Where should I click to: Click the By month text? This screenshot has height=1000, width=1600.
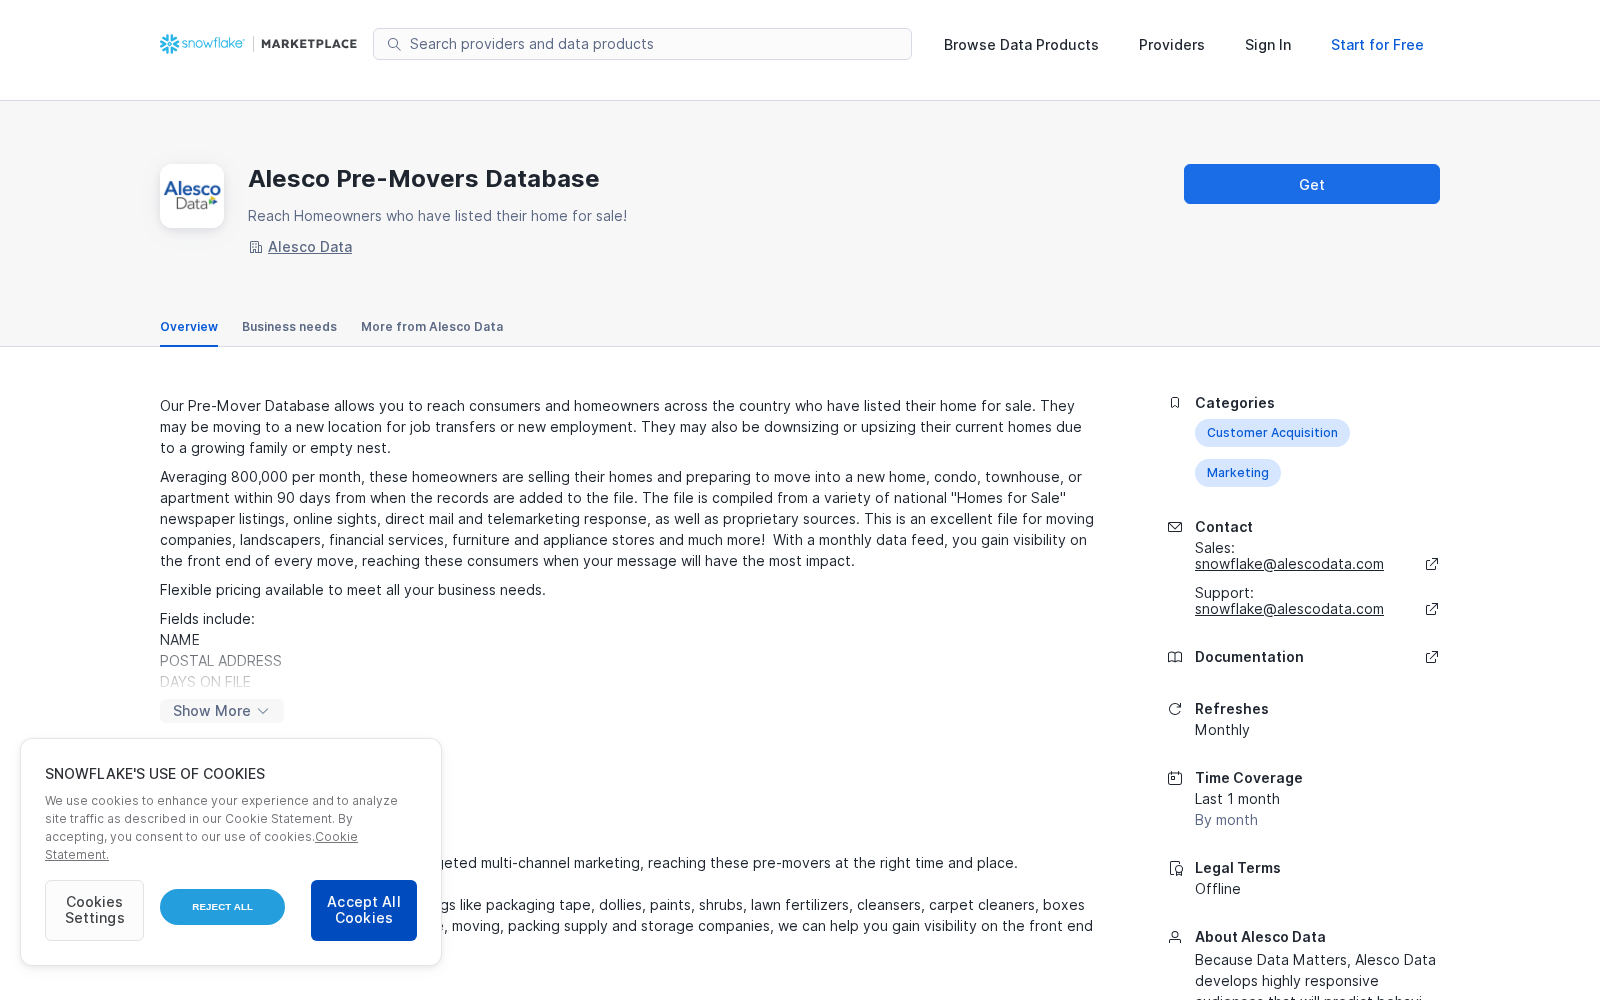coord(1226,820)
